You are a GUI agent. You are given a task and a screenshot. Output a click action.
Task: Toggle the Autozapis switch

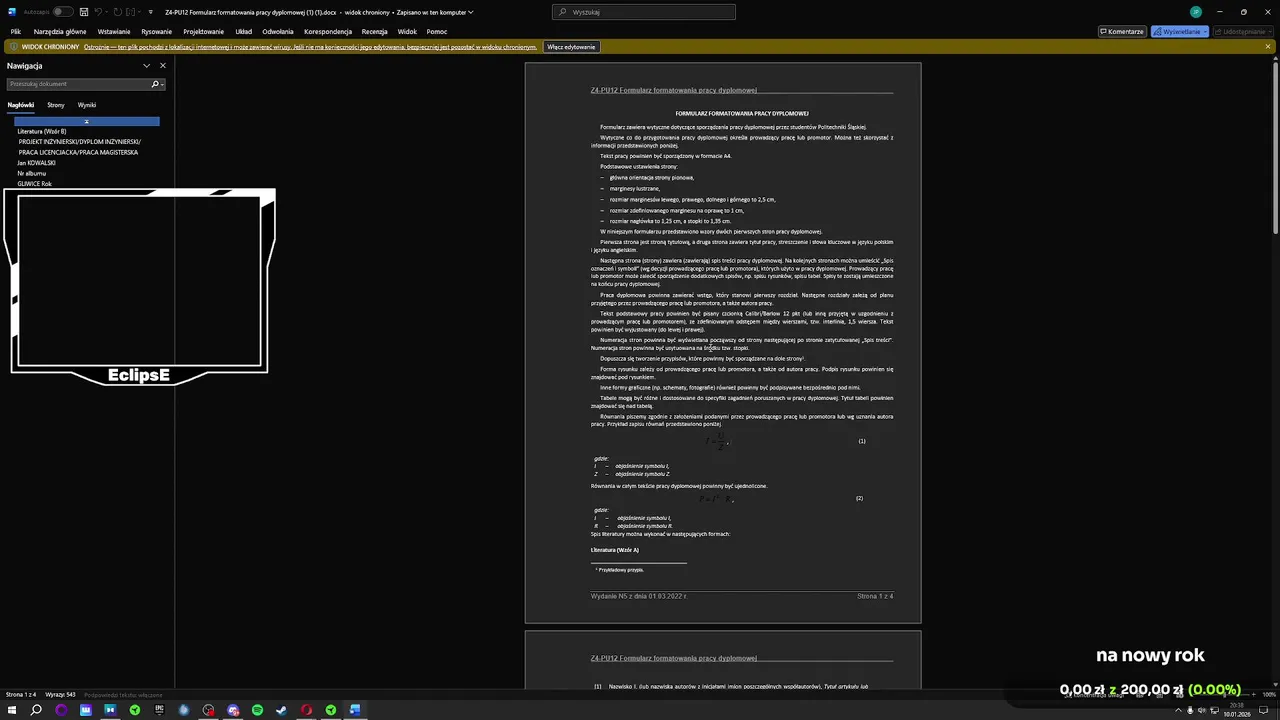62,12
